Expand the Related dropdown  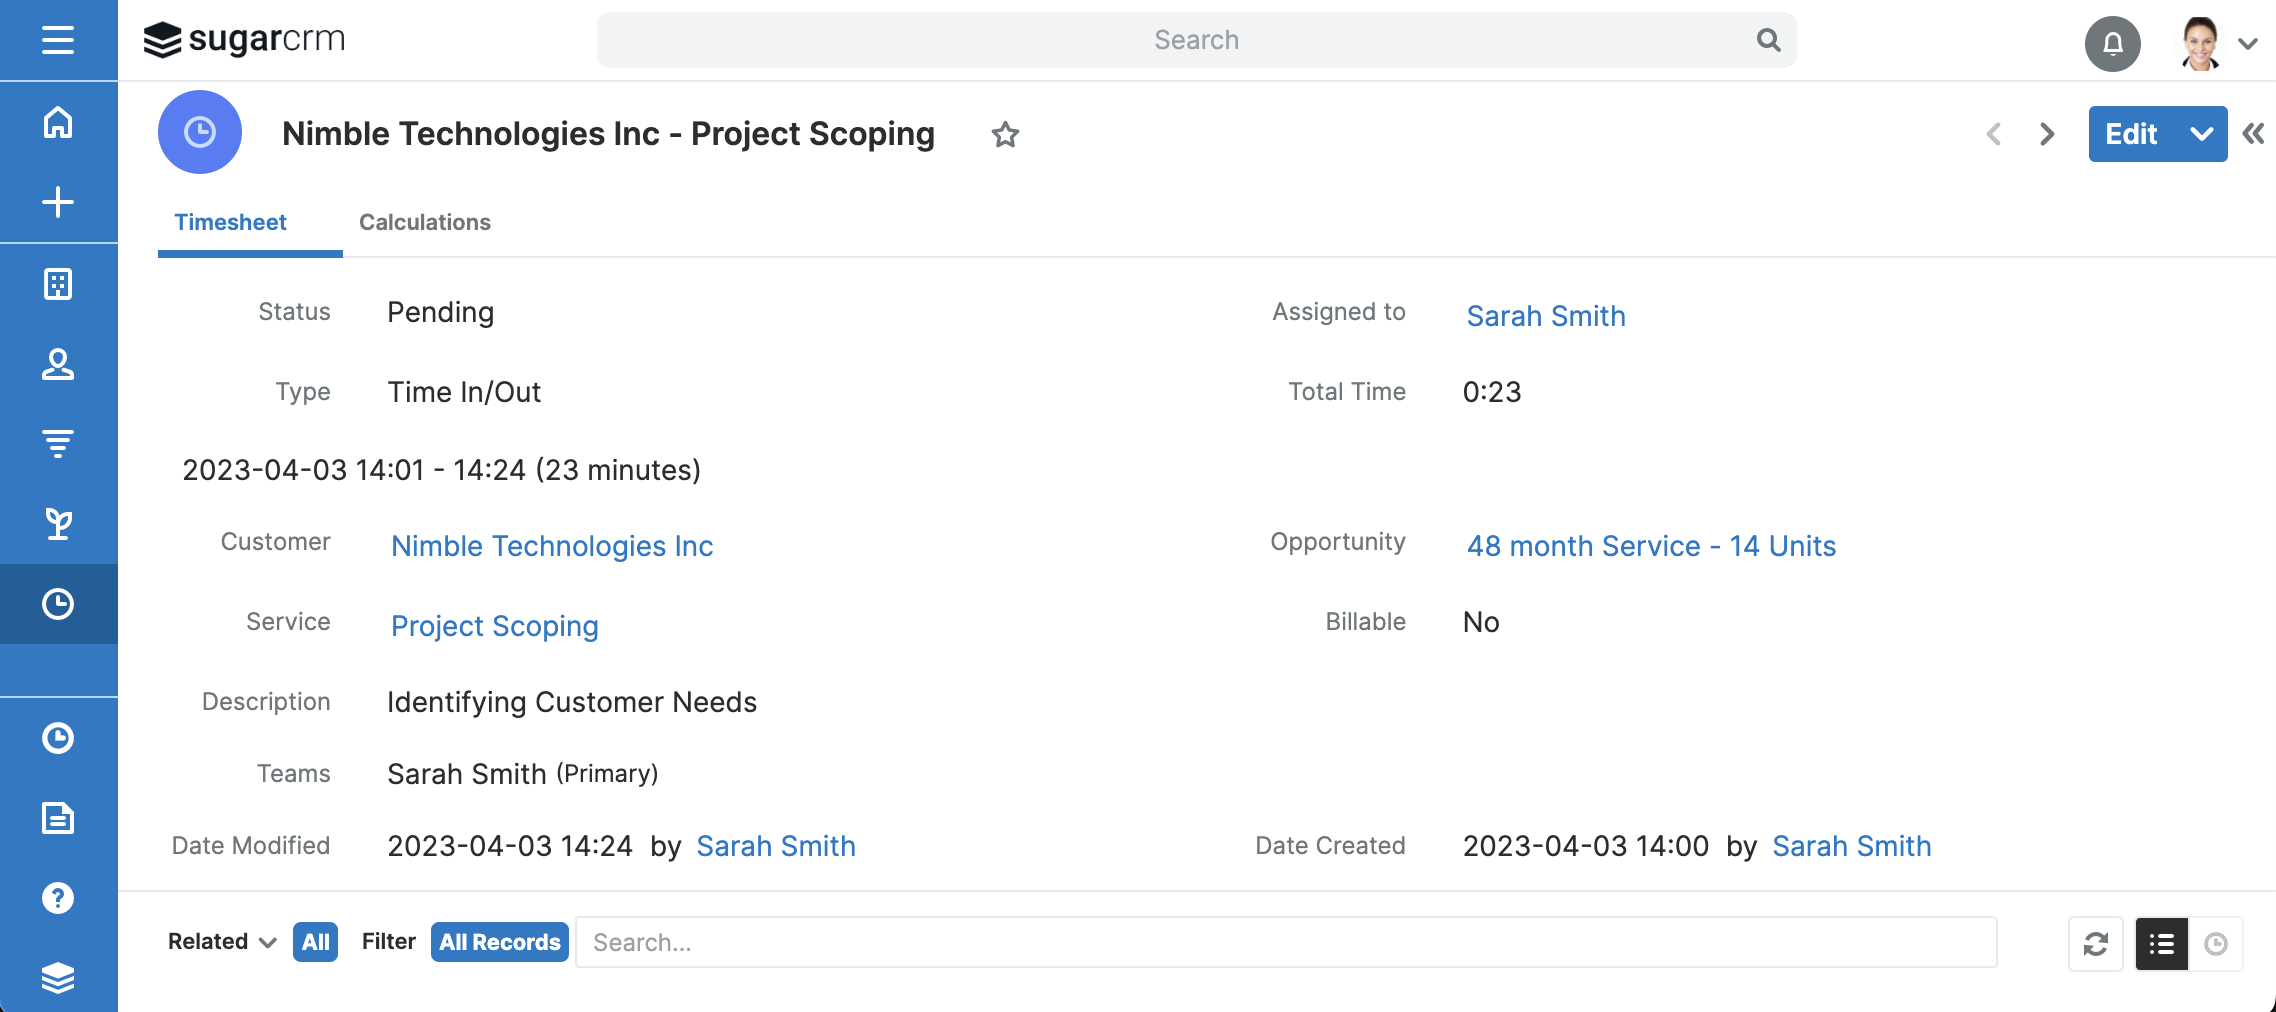(x=221, y=942)
